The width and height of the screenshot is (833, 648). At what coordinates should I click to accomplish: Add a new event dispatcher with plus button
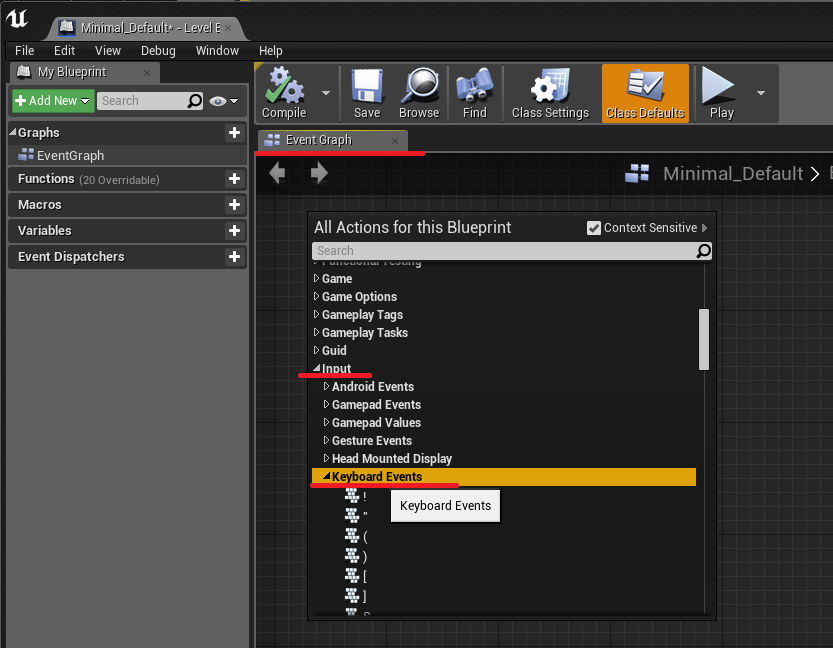pos(234,257)
